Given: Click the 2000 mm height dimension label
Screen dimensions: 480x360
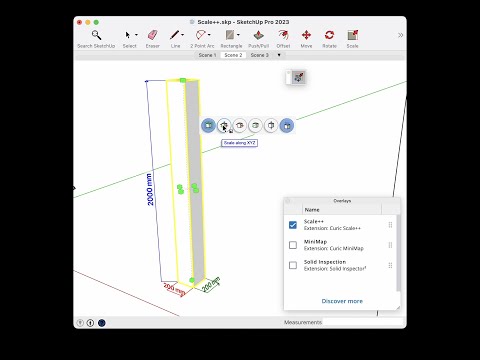Looking at the screenshot, I should point(150,189).
